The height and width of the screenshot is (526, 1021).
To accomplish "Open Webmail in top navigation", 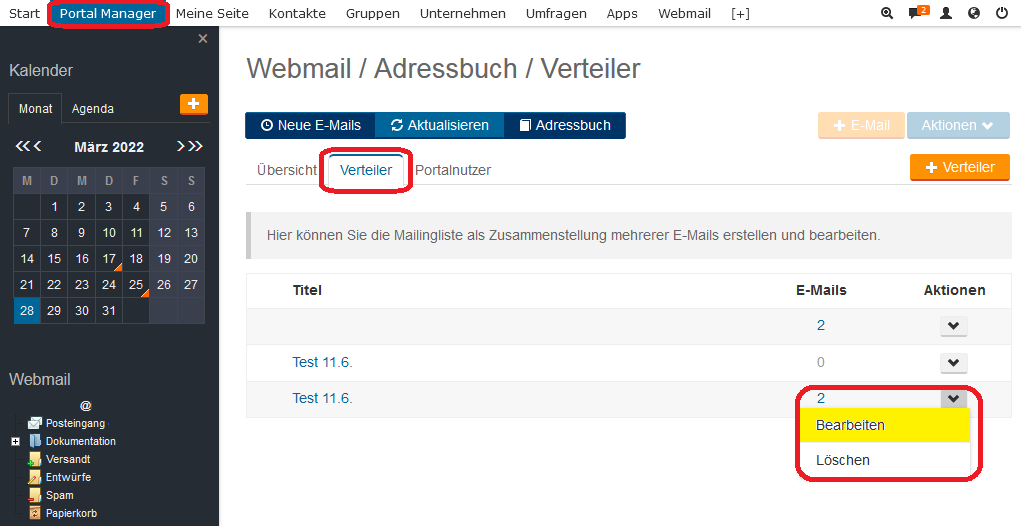I will pos(684,14).
